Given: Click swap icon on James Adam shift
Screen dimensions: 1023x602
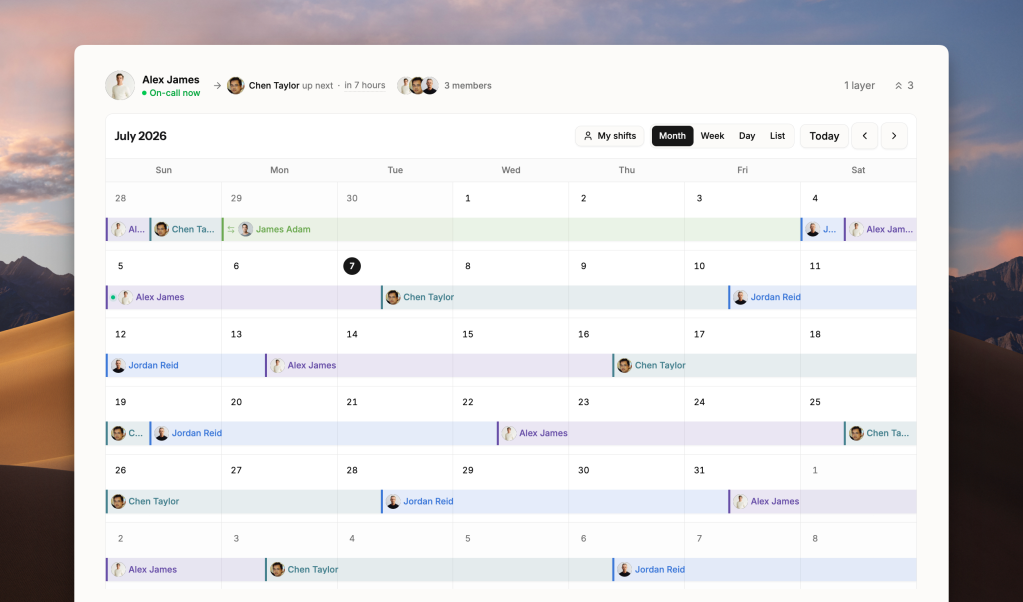Looking at the screenshot, I should click(231, 230).
